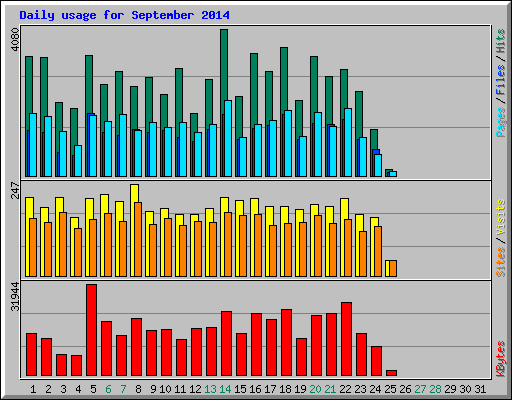Select green weekend day label '28'
The width and height of the screenshot is (512, 400).
pyautogui.click(x=435, y=389)
